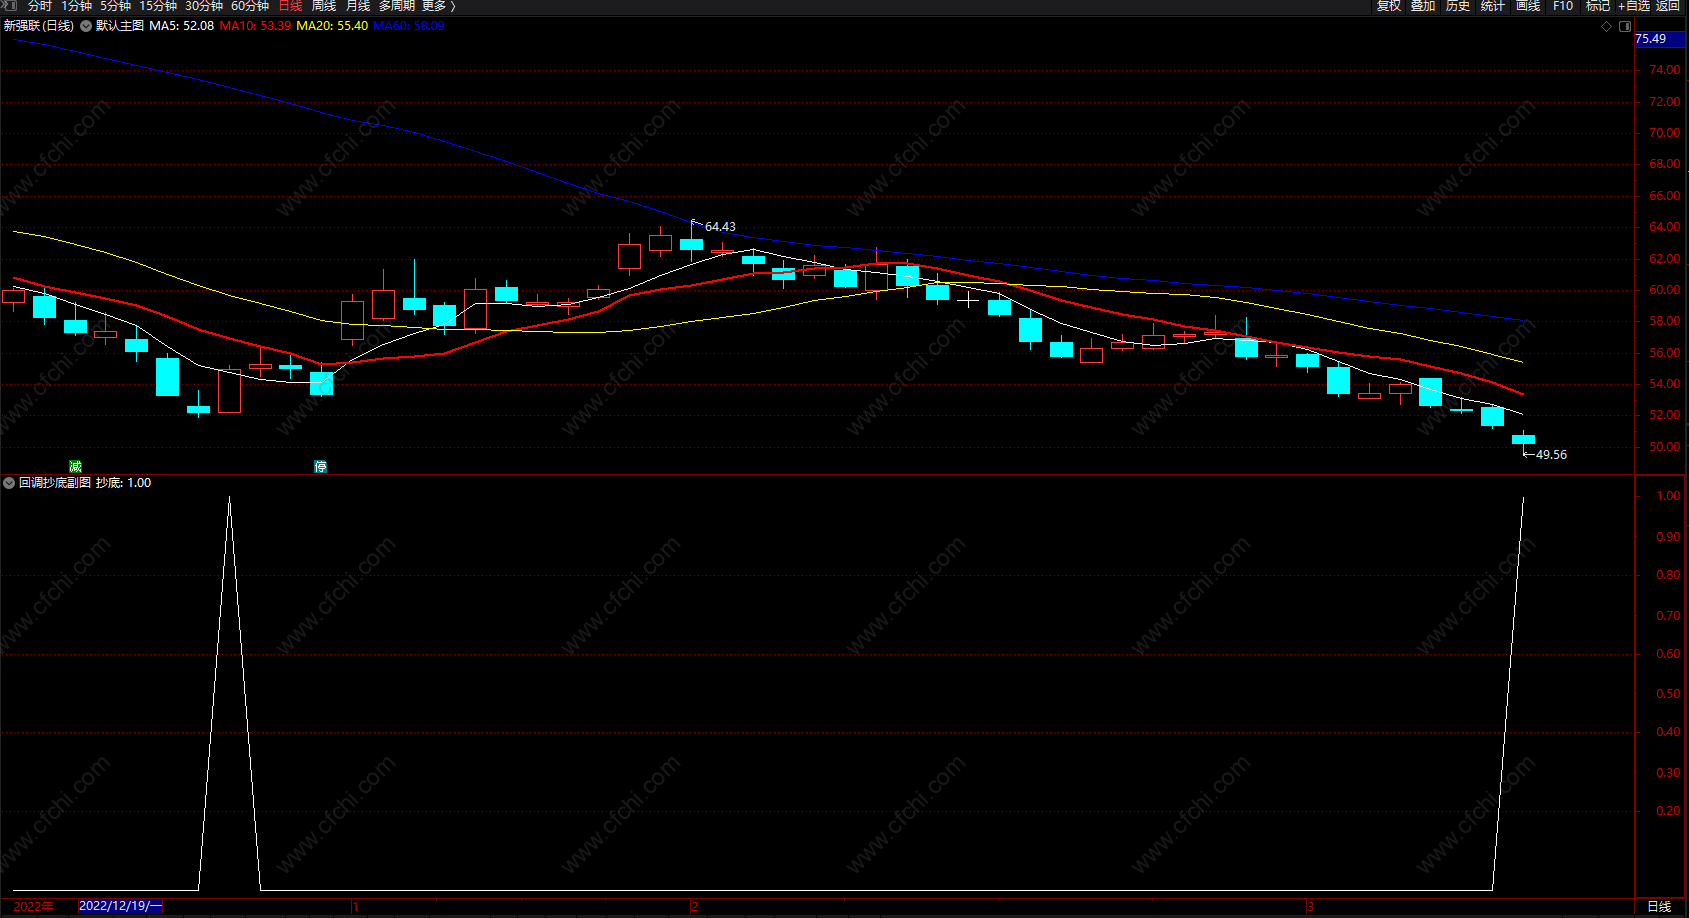Viewport: 1689px width, 918px height.
Task: Expand the 回调抄底副图 sub-chart indicator dropdown
Action: pos(9,483)
